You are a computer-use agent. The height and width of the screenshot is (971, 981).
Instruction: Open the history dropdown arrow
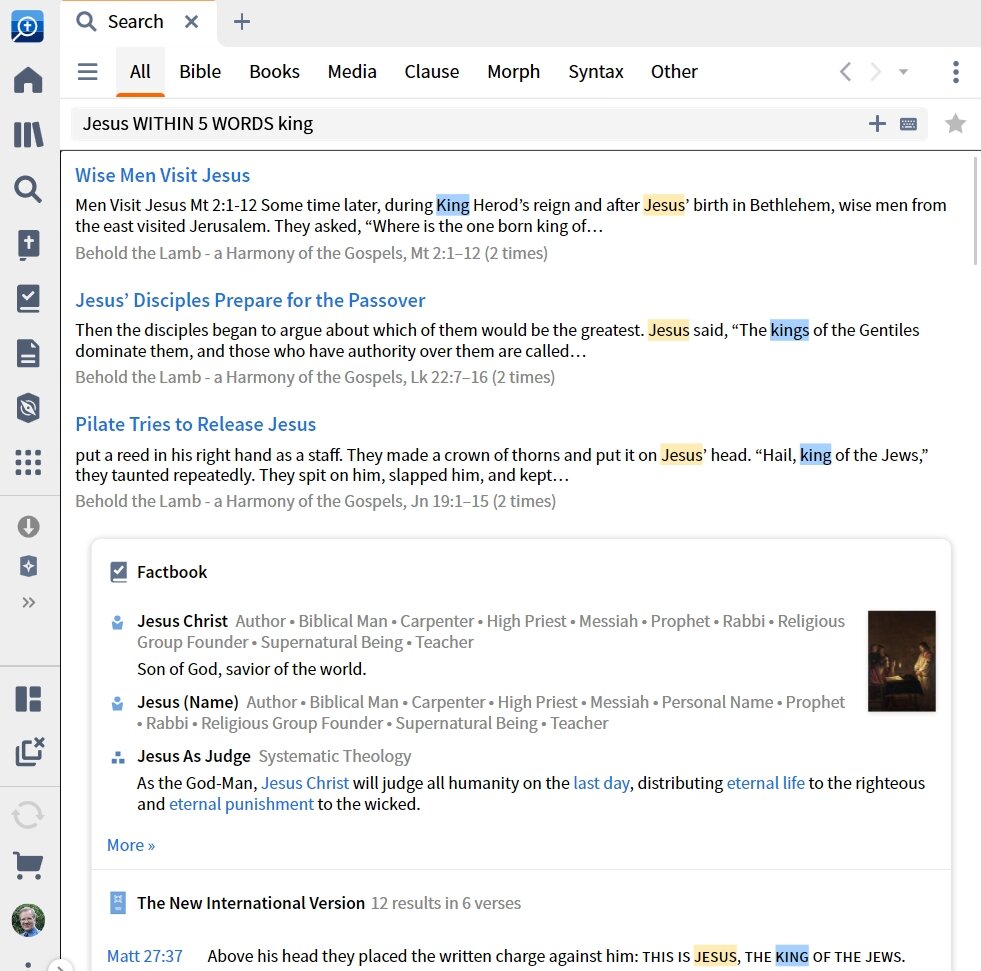pos(903,72)
